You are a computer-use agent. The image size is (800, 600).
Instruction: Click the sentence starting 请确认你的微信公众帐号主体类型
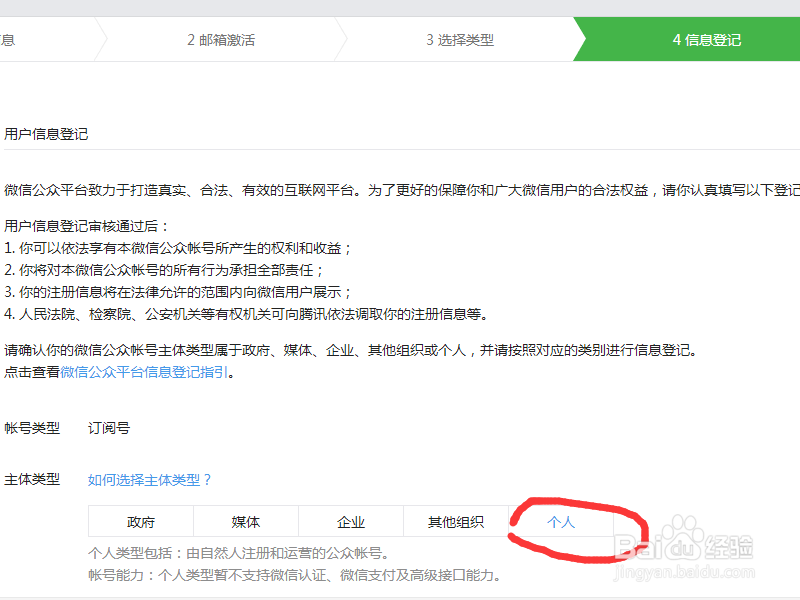pos(351,351)
